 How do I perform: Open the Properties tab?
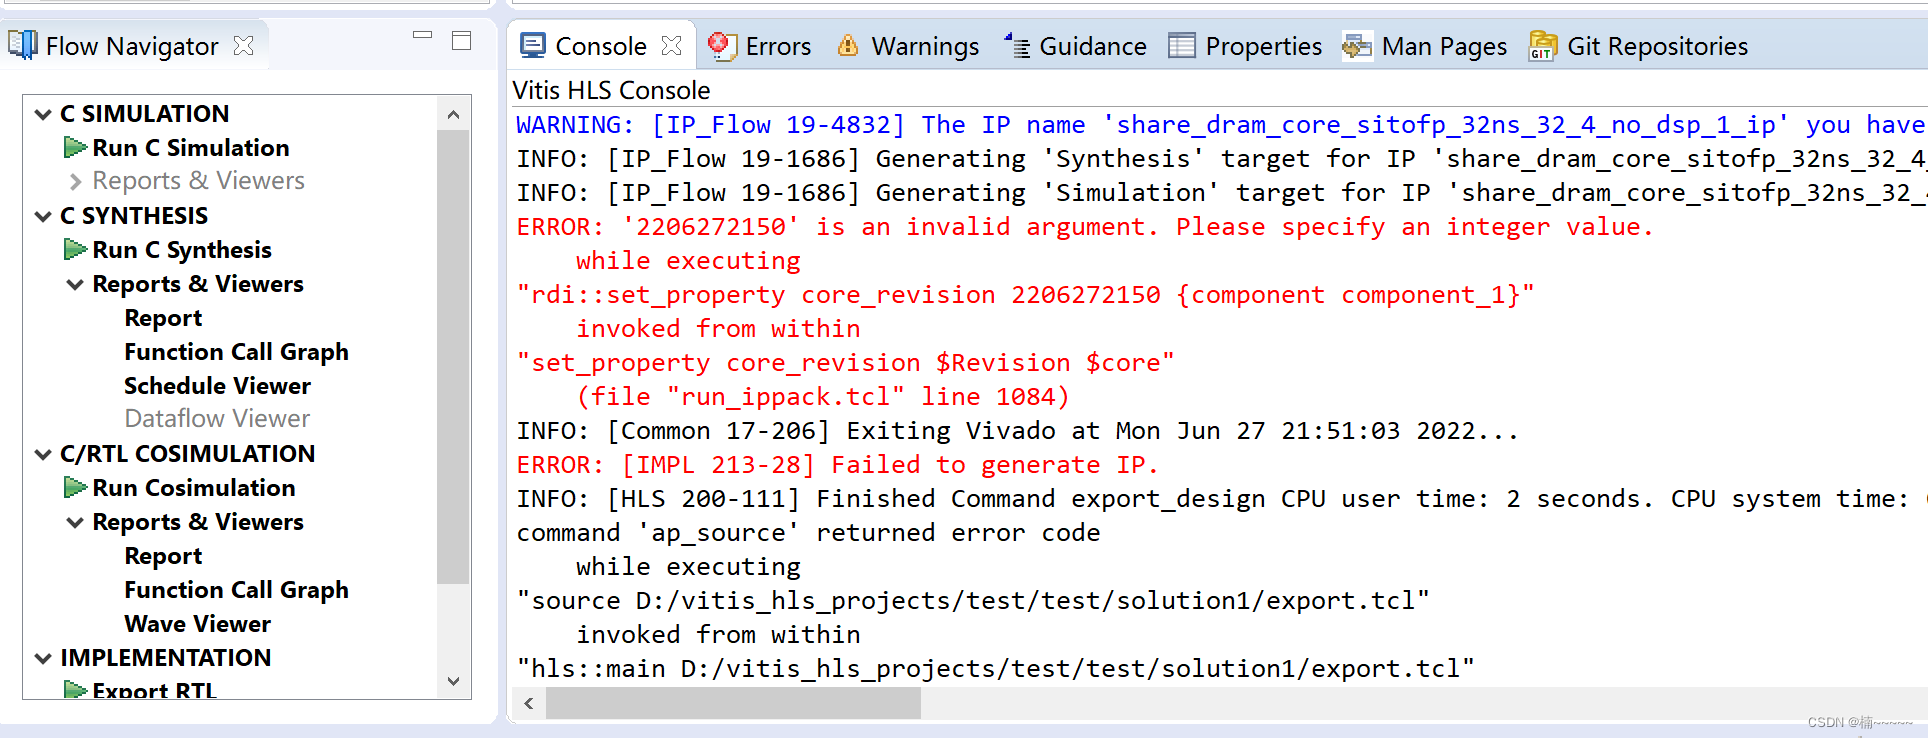click(x=1263, y=46)
